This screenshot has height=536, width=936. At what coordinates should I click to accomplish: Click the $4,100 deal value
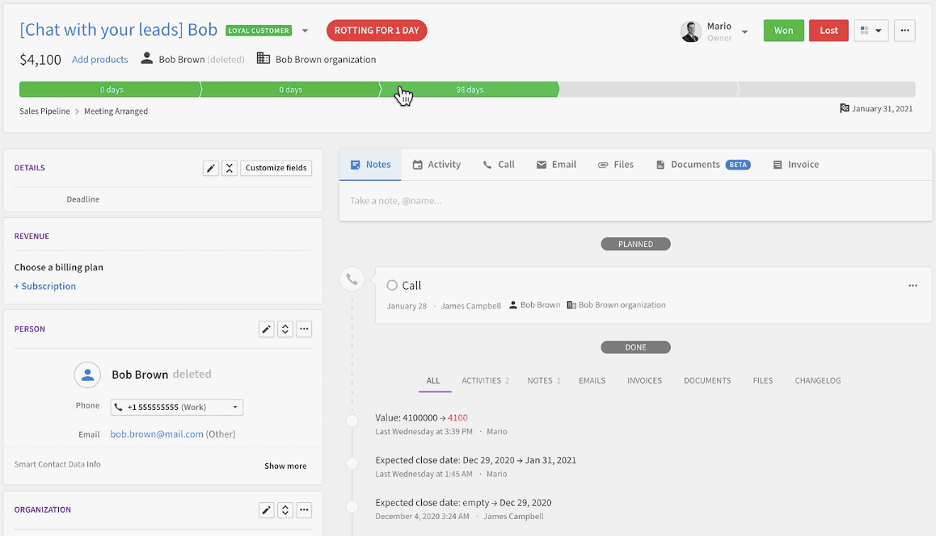[41, 60]
